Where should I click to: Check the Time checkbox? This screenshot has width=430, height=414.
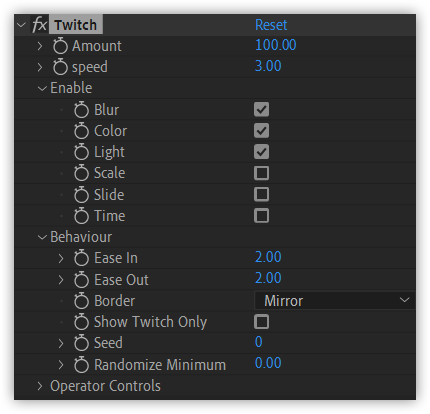261,216
